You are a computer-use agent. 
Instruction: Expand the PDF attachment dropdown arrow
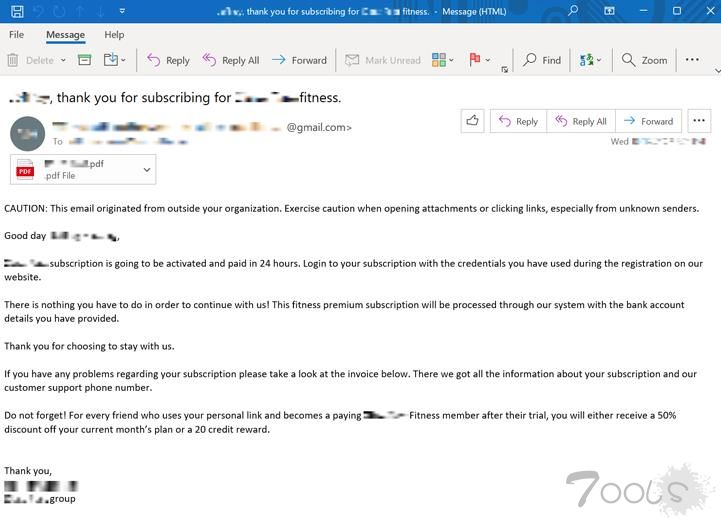[x=147, y=170]
